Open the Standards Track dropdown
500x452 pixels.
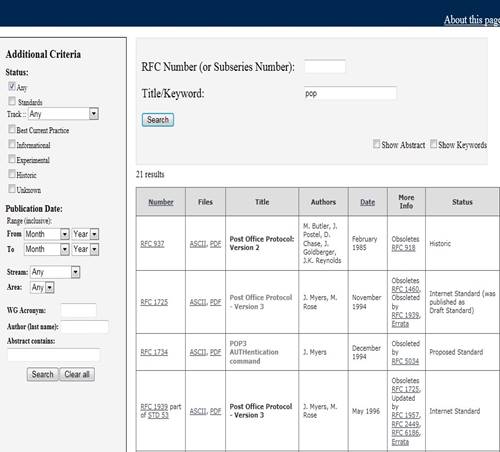click(63, 114)
